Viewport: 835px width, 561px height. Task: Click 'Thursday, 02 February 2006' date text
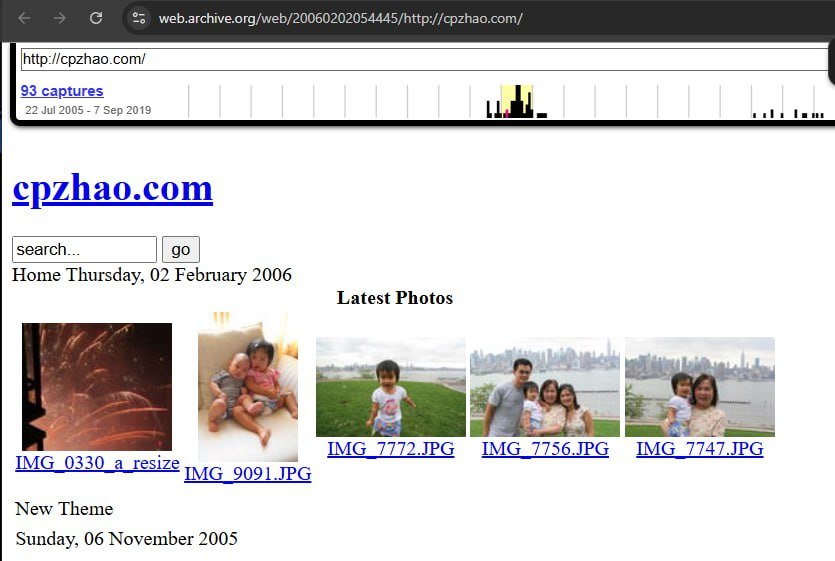[179, 275]
